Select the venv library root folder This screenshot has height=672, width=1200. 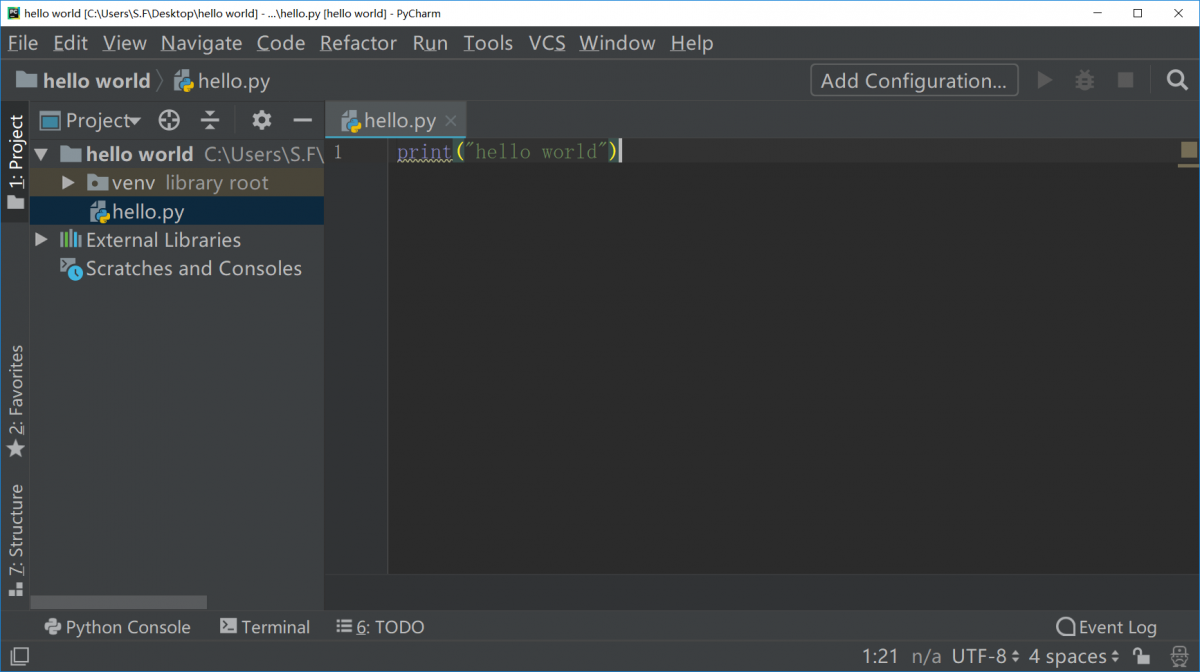pyautogui.click(x=177, y=183)
